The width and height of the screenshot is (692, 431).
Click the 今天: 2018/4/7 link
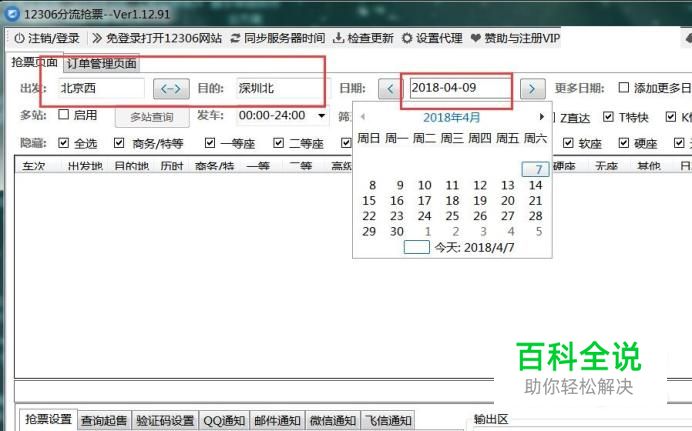[474, 247]
